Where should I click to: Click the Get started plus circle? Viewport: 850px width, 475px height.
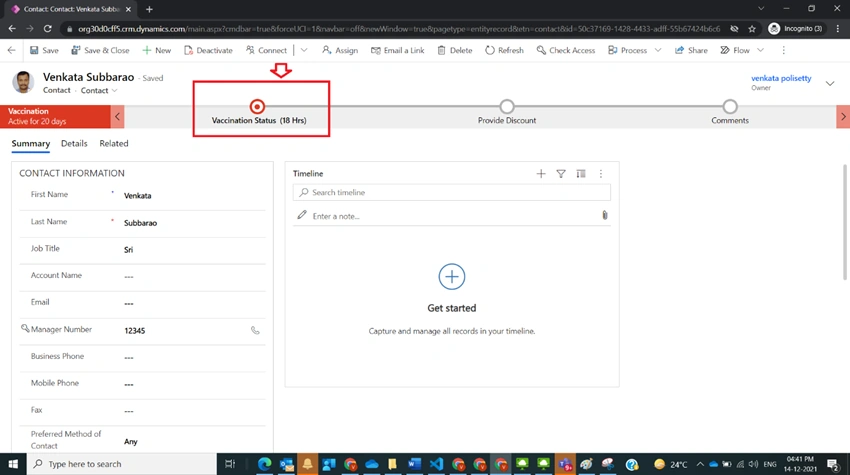tap(452, 277)
